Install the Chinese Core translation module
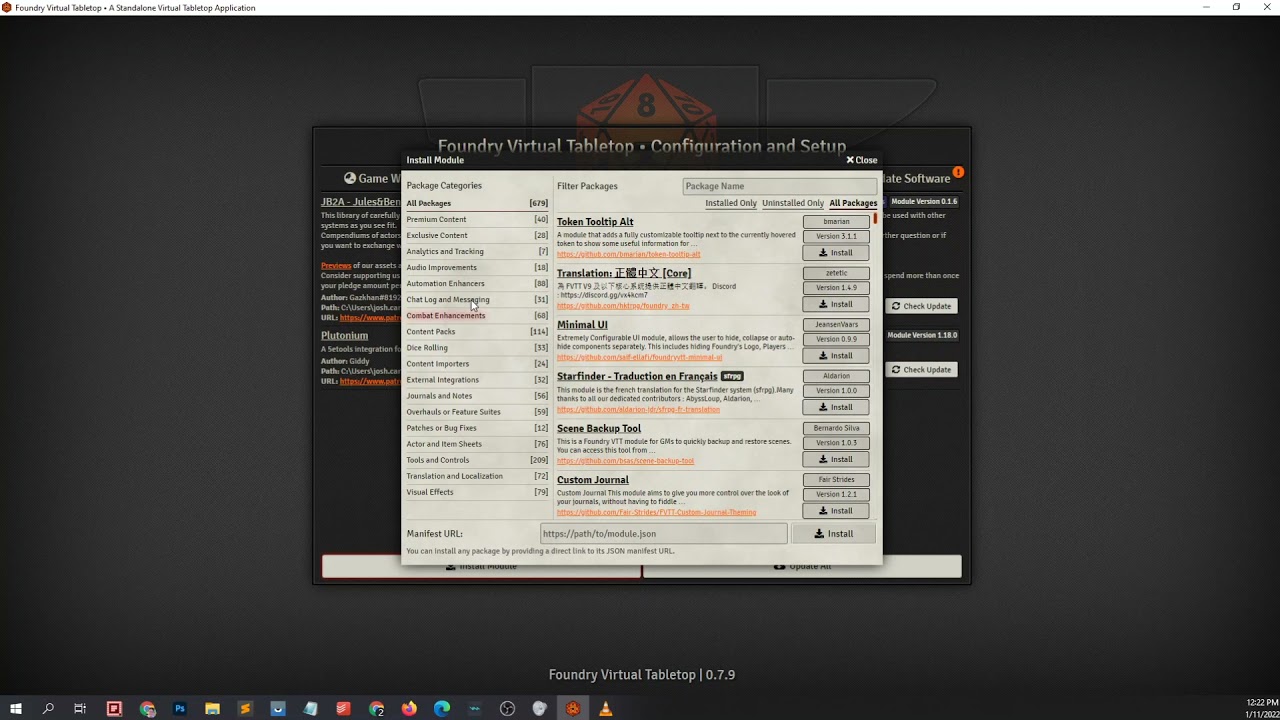Screen dimensions: 1280x720 (x=836, y=304)
